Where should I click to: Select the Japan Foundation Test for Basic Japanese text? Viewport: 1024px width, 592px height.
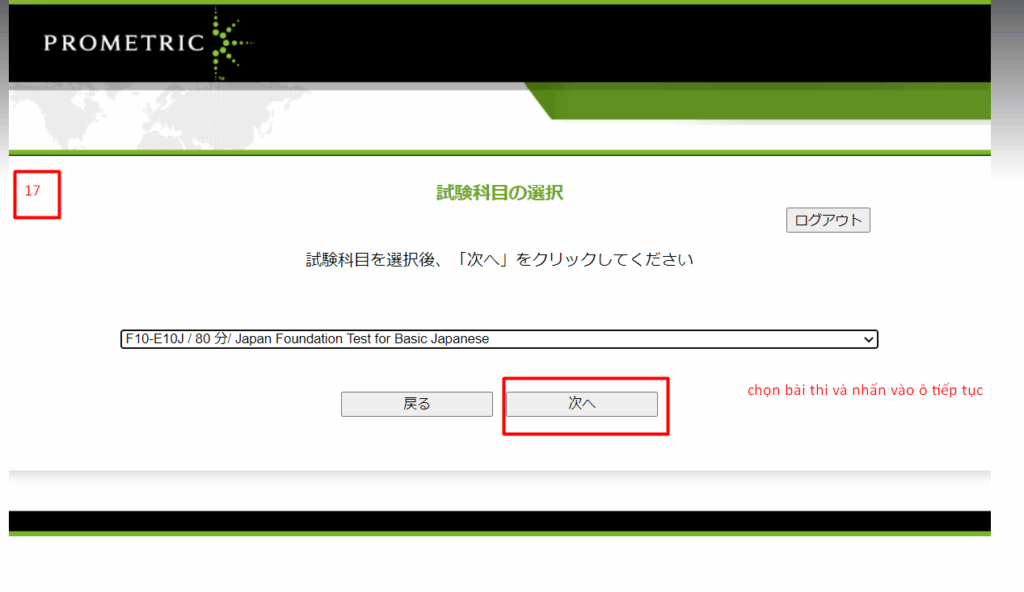[x=362, y=340]
